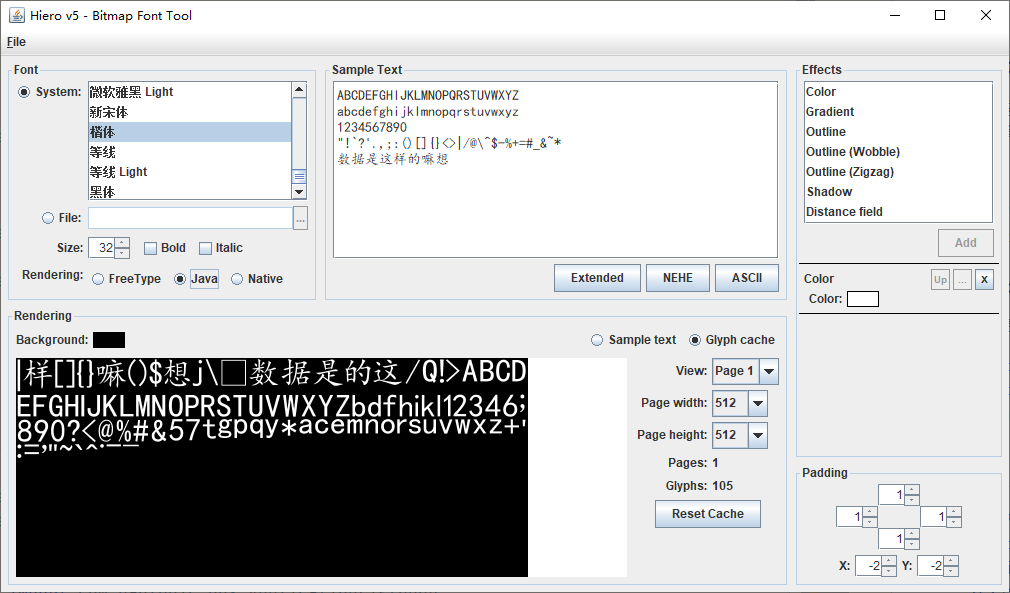Enable the Bold checkbox
This screenshot has height=593, width=1010.
point(151,248)
